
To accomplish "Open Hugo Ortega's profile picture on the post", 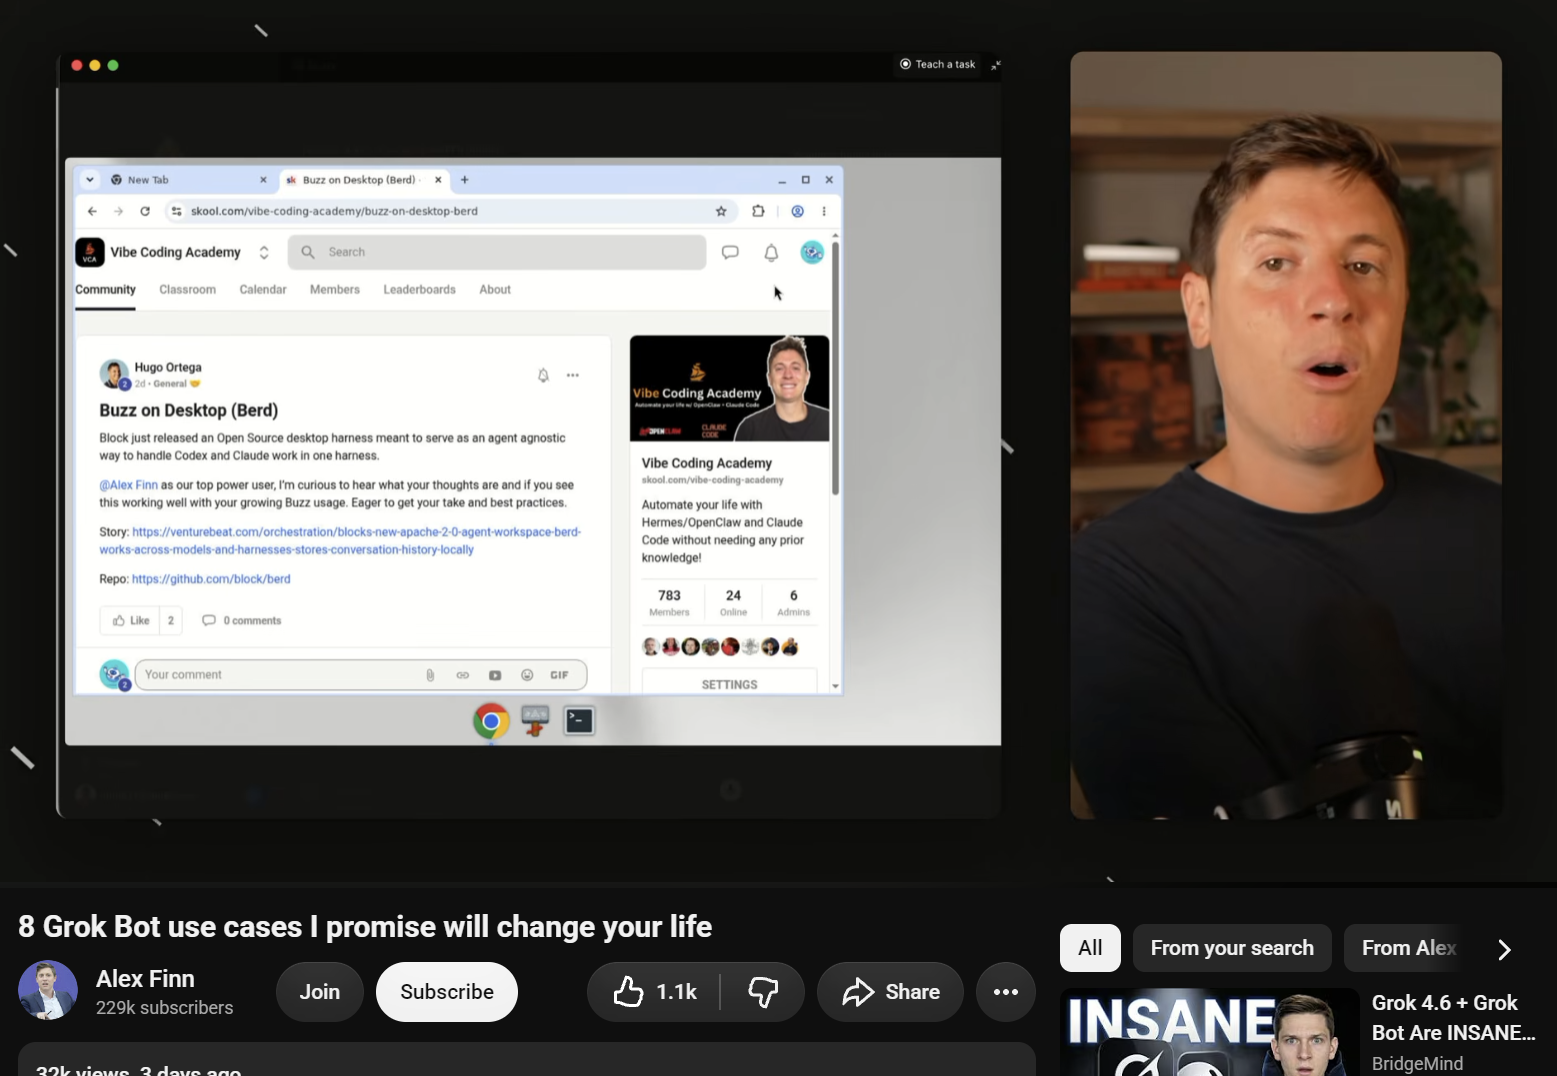I will coord(114,374).
